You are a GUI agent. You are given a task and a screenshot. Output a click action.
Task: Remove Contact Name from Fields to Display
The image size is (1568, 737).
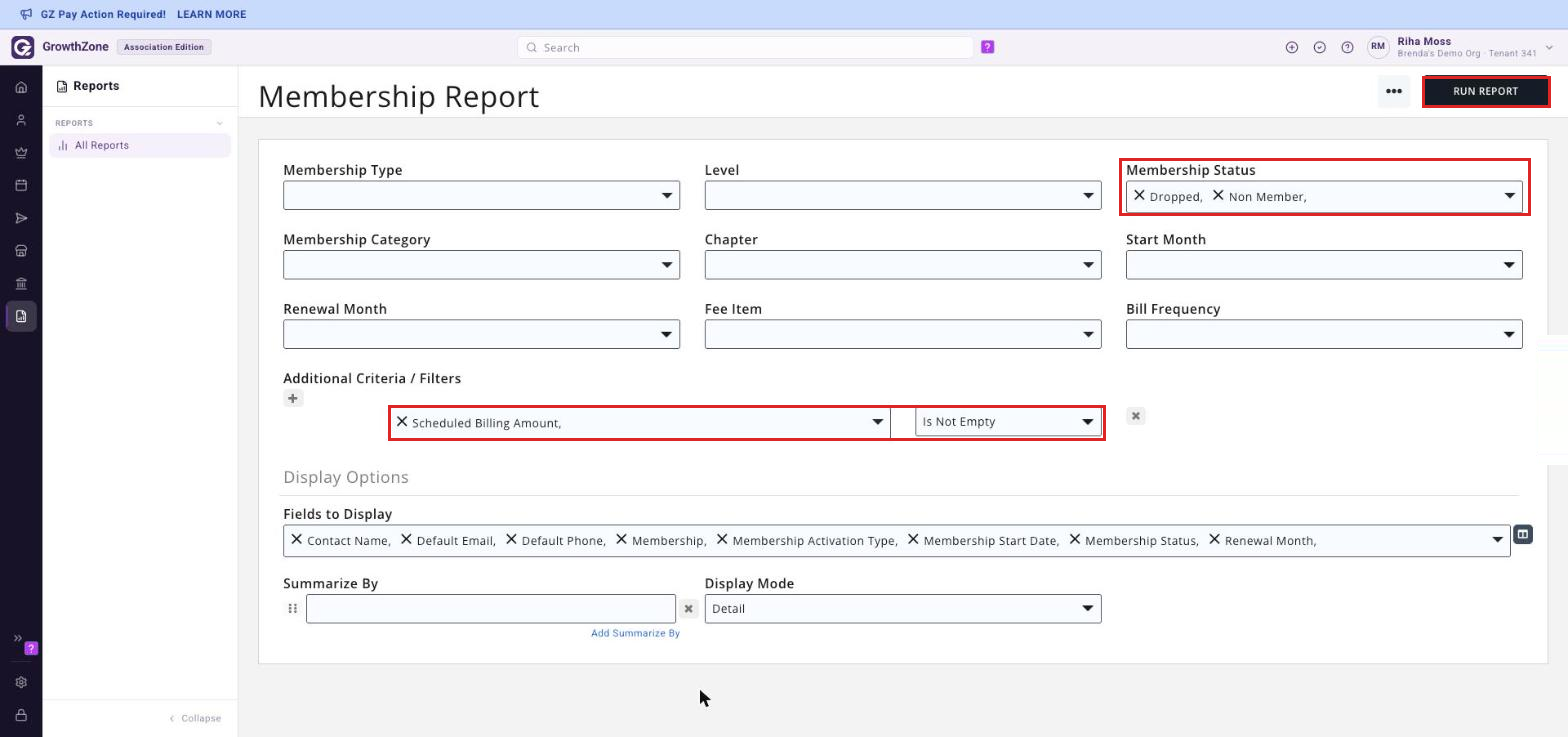[x=296, y=539]
